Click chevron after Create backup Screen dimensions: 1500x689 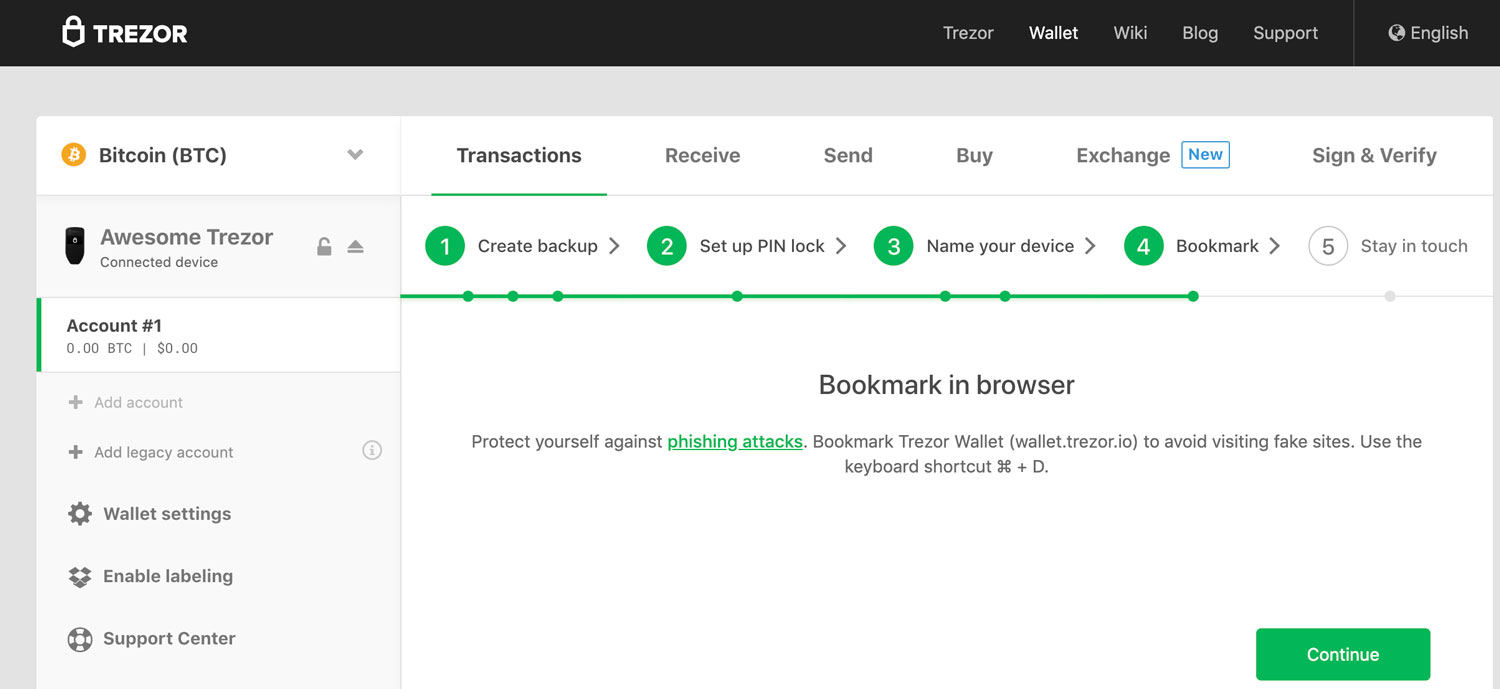point(614,246)
